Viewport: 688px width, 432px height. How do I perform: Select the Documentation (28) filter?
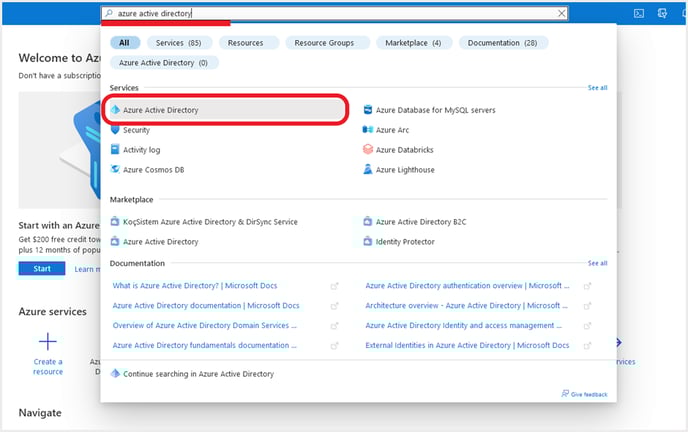pyautogui.click(x=502, y=43)
